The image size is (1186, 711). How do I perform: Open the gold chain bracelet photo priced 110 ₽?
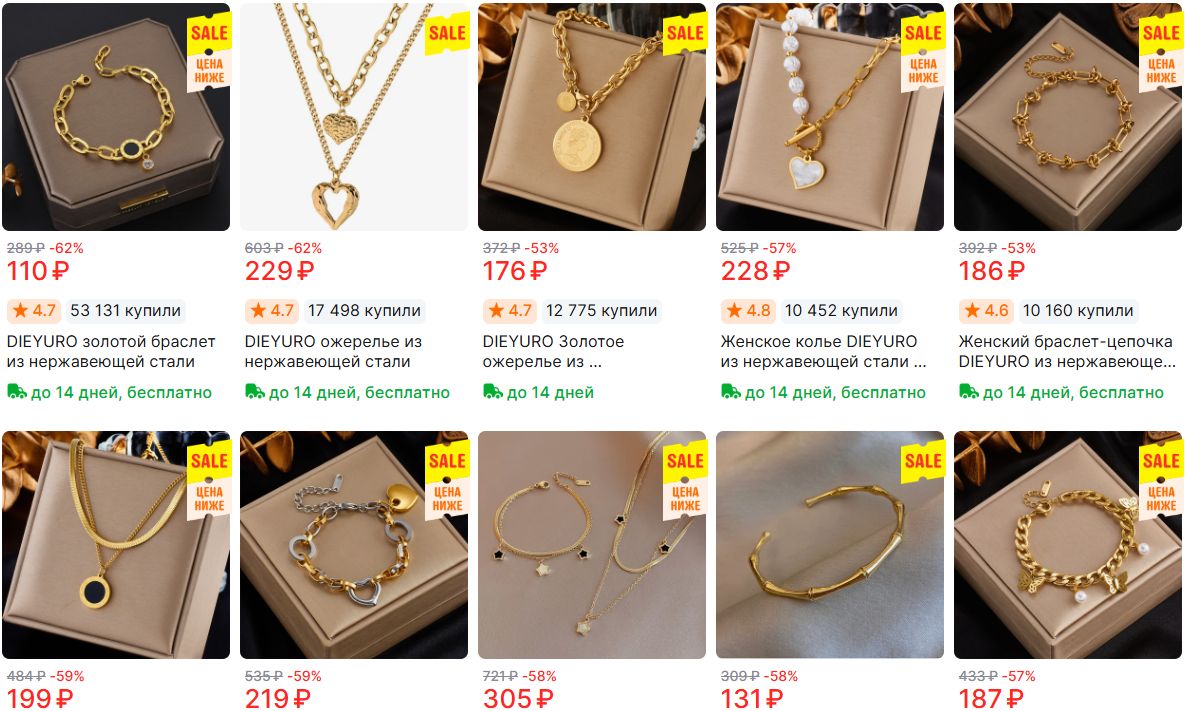pyautogui.click(x=116, y=117)
